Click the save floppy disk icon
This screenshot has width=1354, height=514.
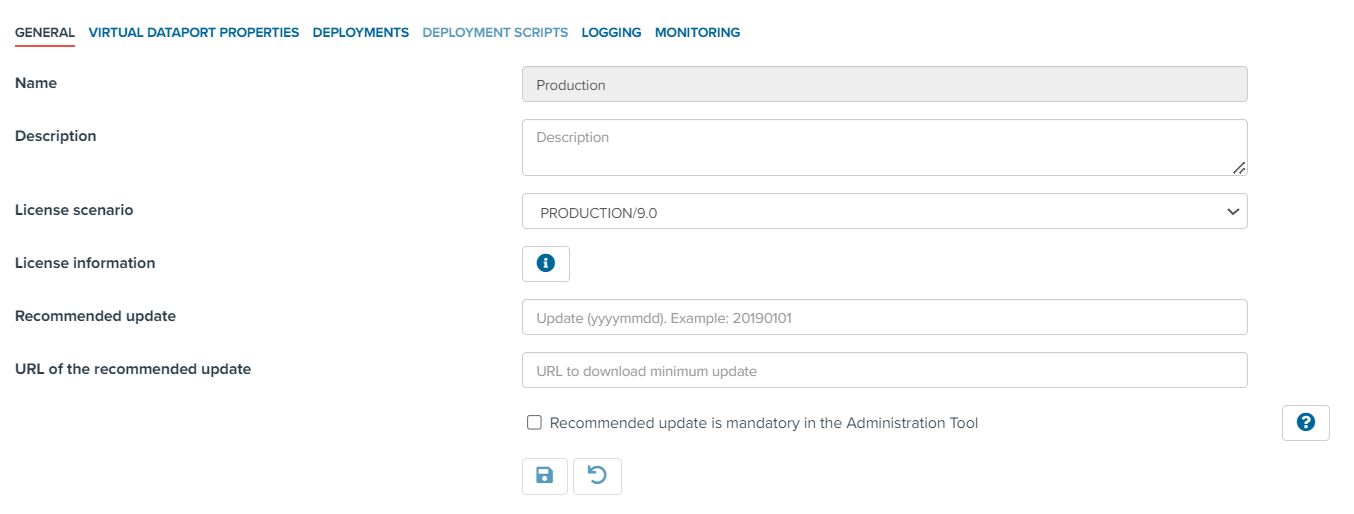(x=545, y=476)
